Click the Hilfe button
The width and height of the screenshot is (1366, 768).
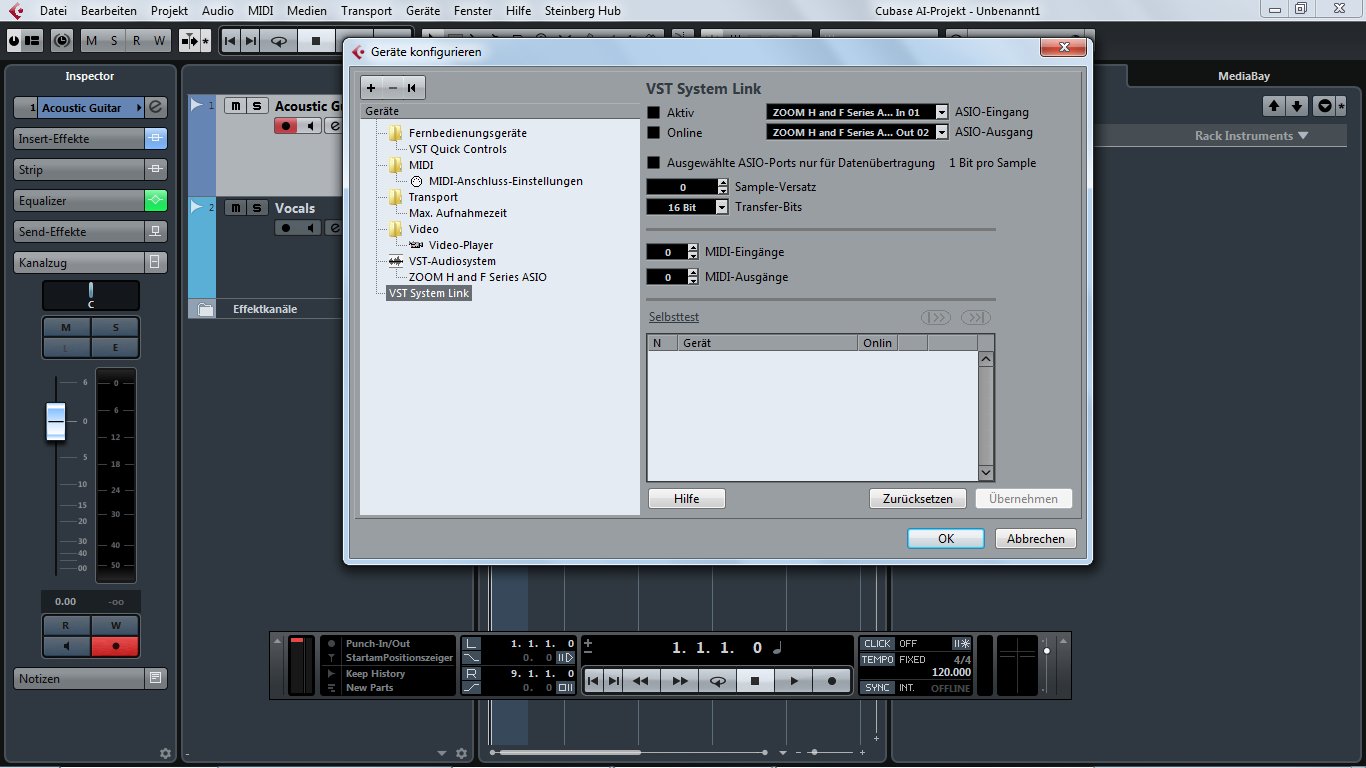686,498
